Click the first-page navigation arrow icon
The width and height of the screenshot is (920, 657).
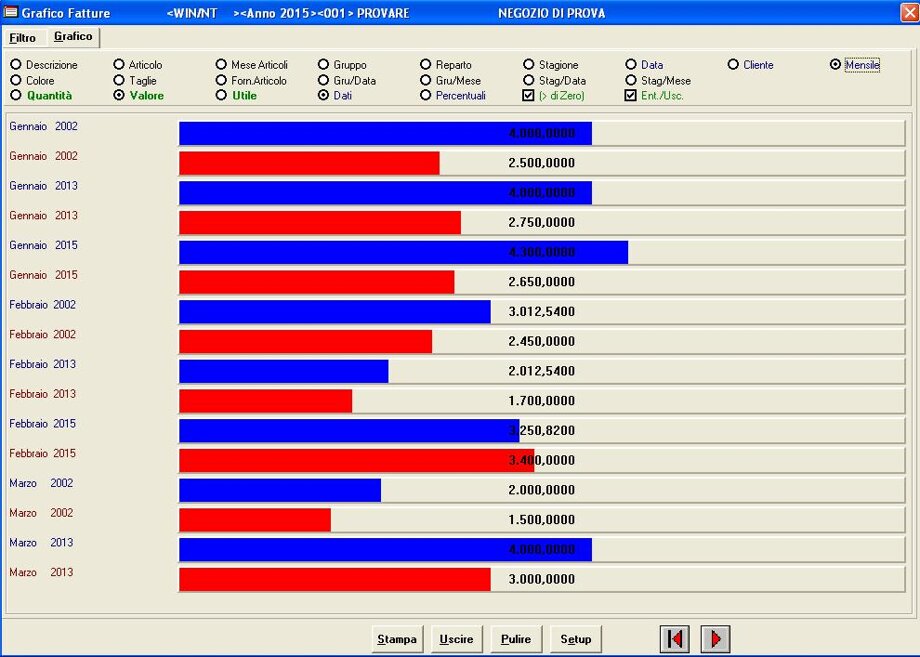[675, 639]
